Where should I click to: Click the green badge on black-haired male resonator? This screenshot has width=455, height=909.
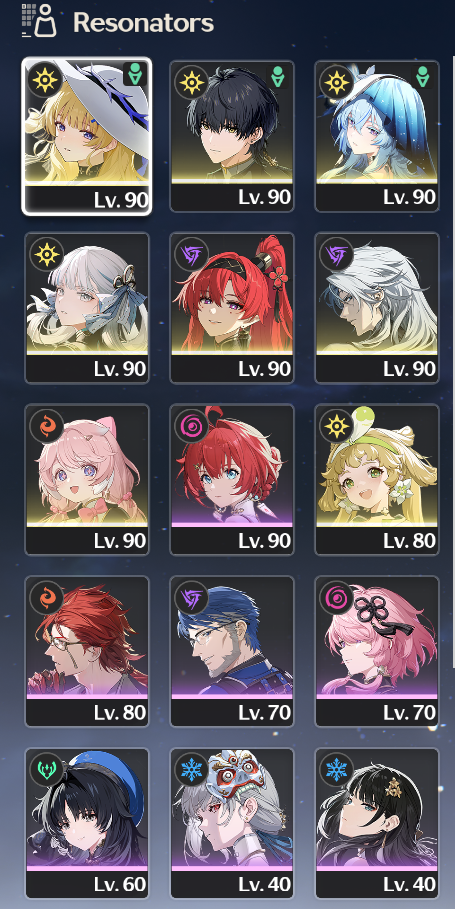coord(278,77)
